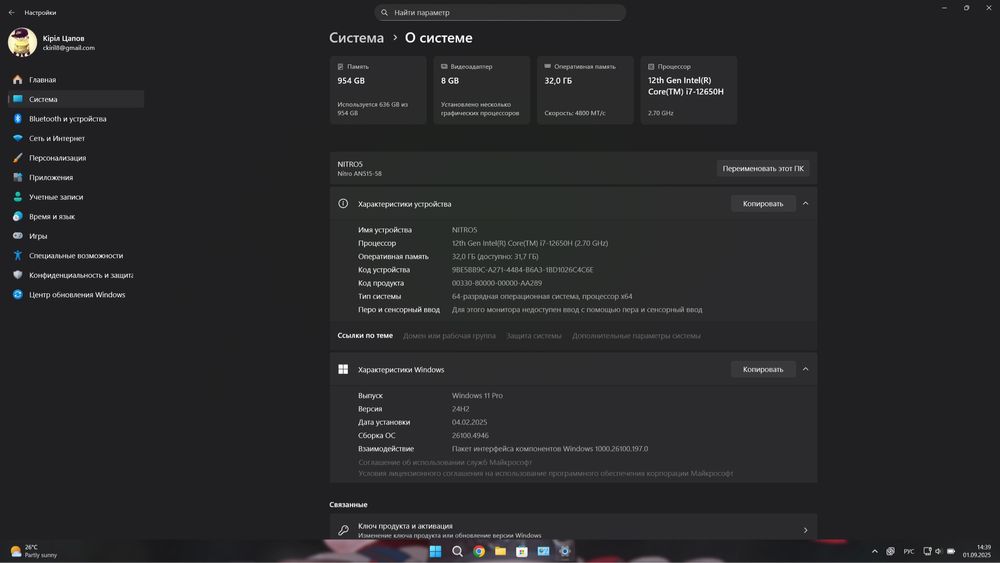Open Соглашение об использовании служб Майкрософт
Image resolution: width=1000 pixels, height=563 pixels.
coord(445,462)
